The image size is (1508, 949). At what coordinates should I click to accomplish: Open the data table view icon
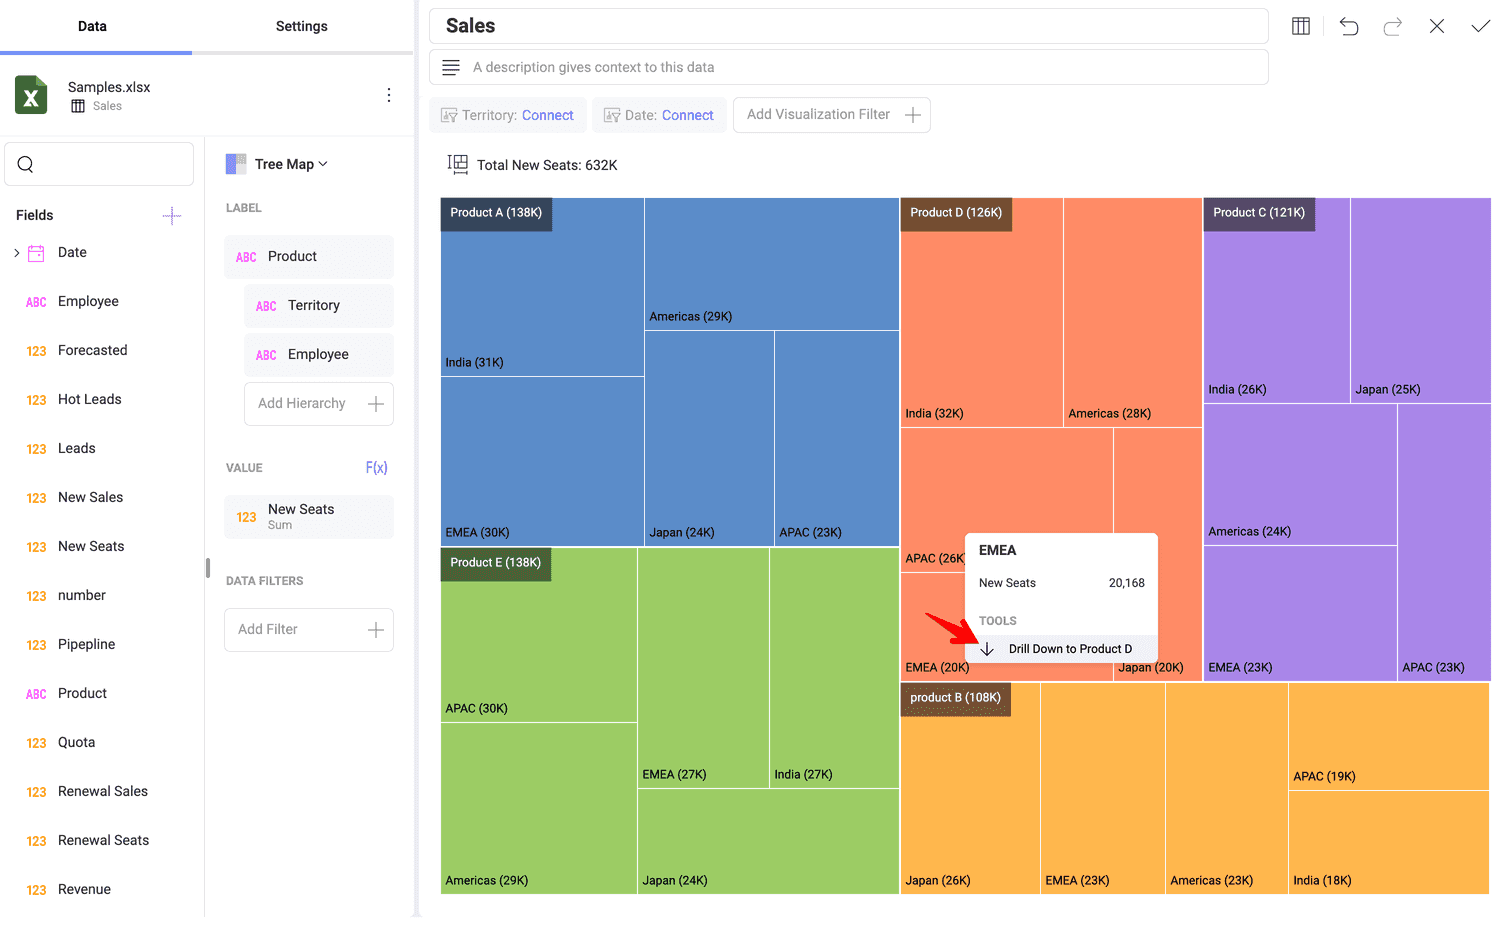pyautogui.click(x=1301, y=26)
